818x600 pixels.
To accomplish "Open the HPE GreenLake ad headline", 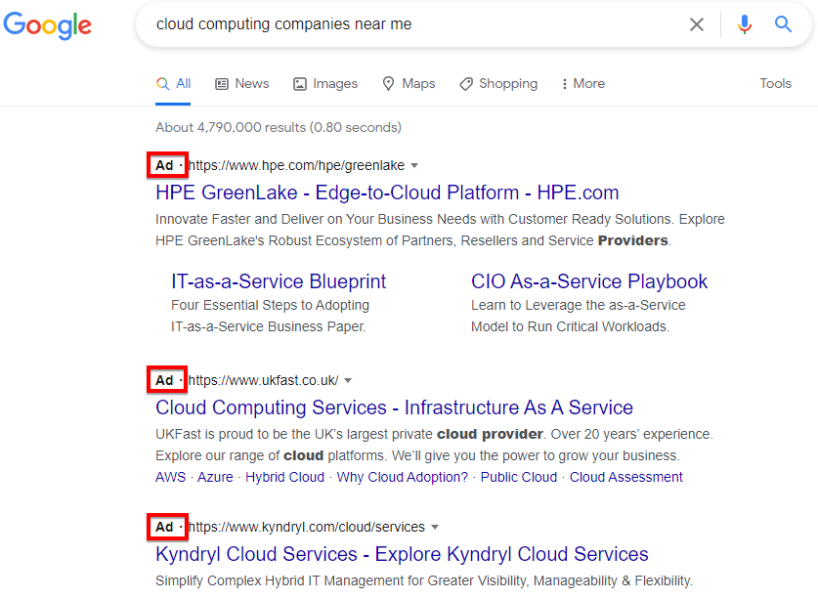I will pos(386,192).
